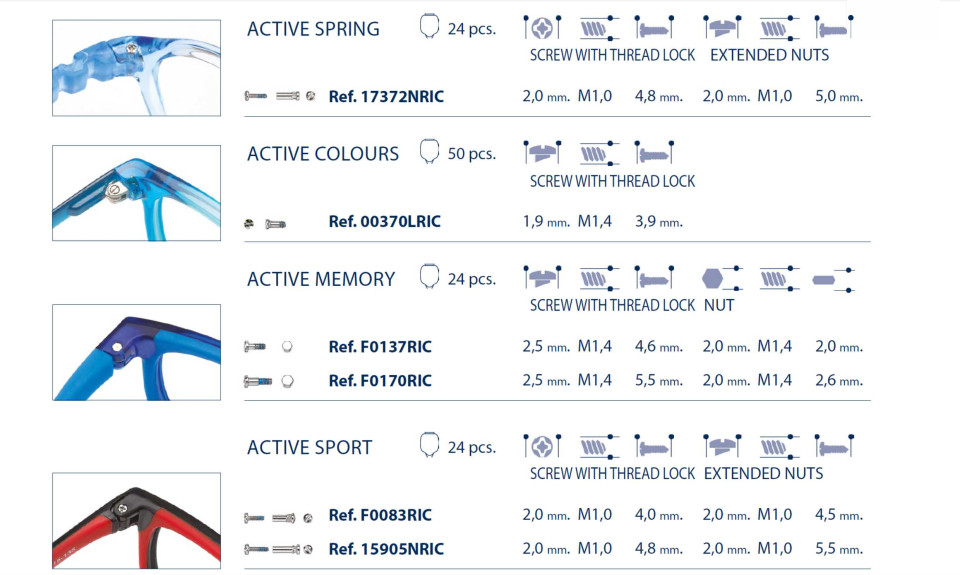Click the Active Sport Phillips screw head icon

541,446
